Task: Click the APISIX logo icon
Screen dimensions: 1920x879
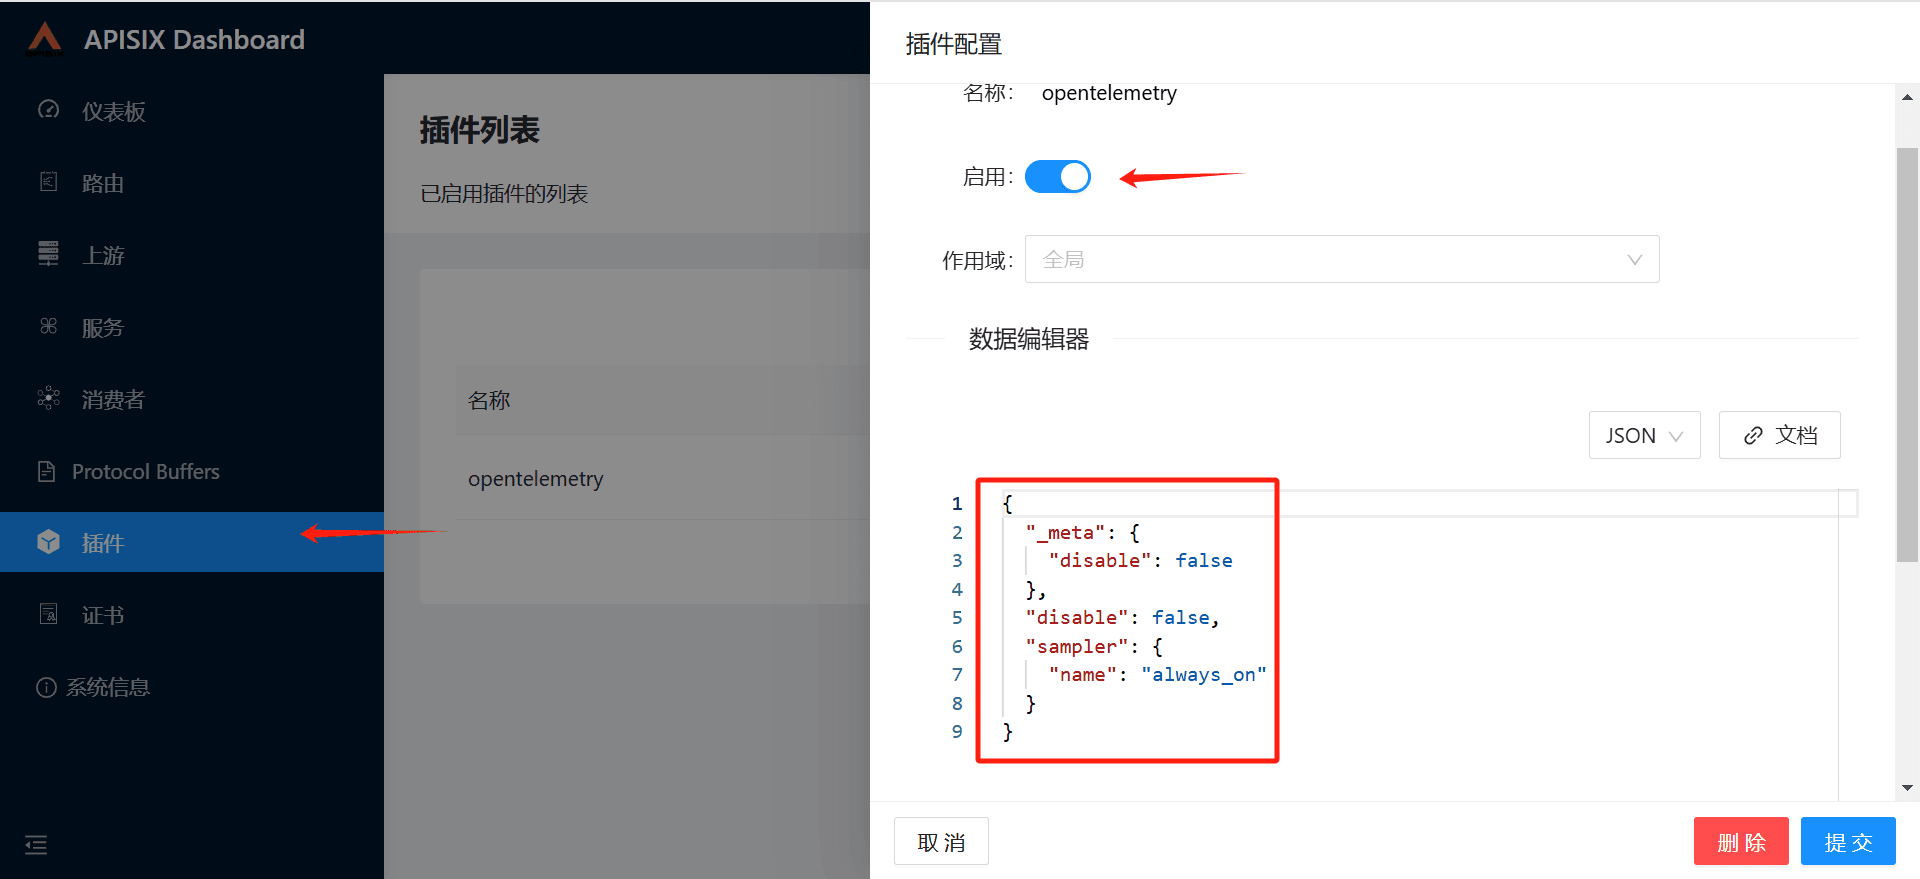Action: pos(44,39)
